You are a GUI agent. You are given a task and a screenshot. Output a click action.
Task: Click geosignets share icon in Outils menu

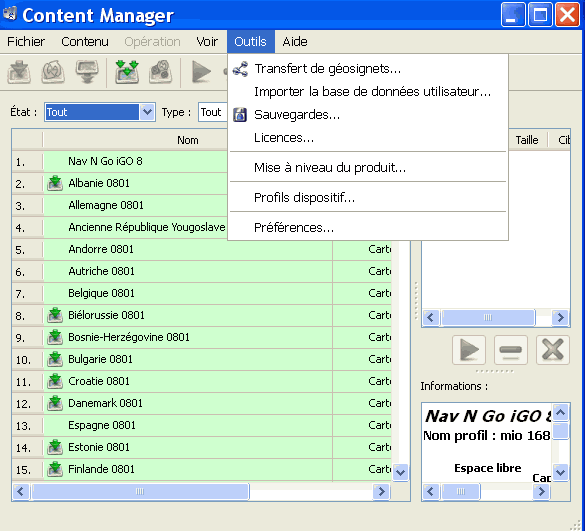point(240,69)
